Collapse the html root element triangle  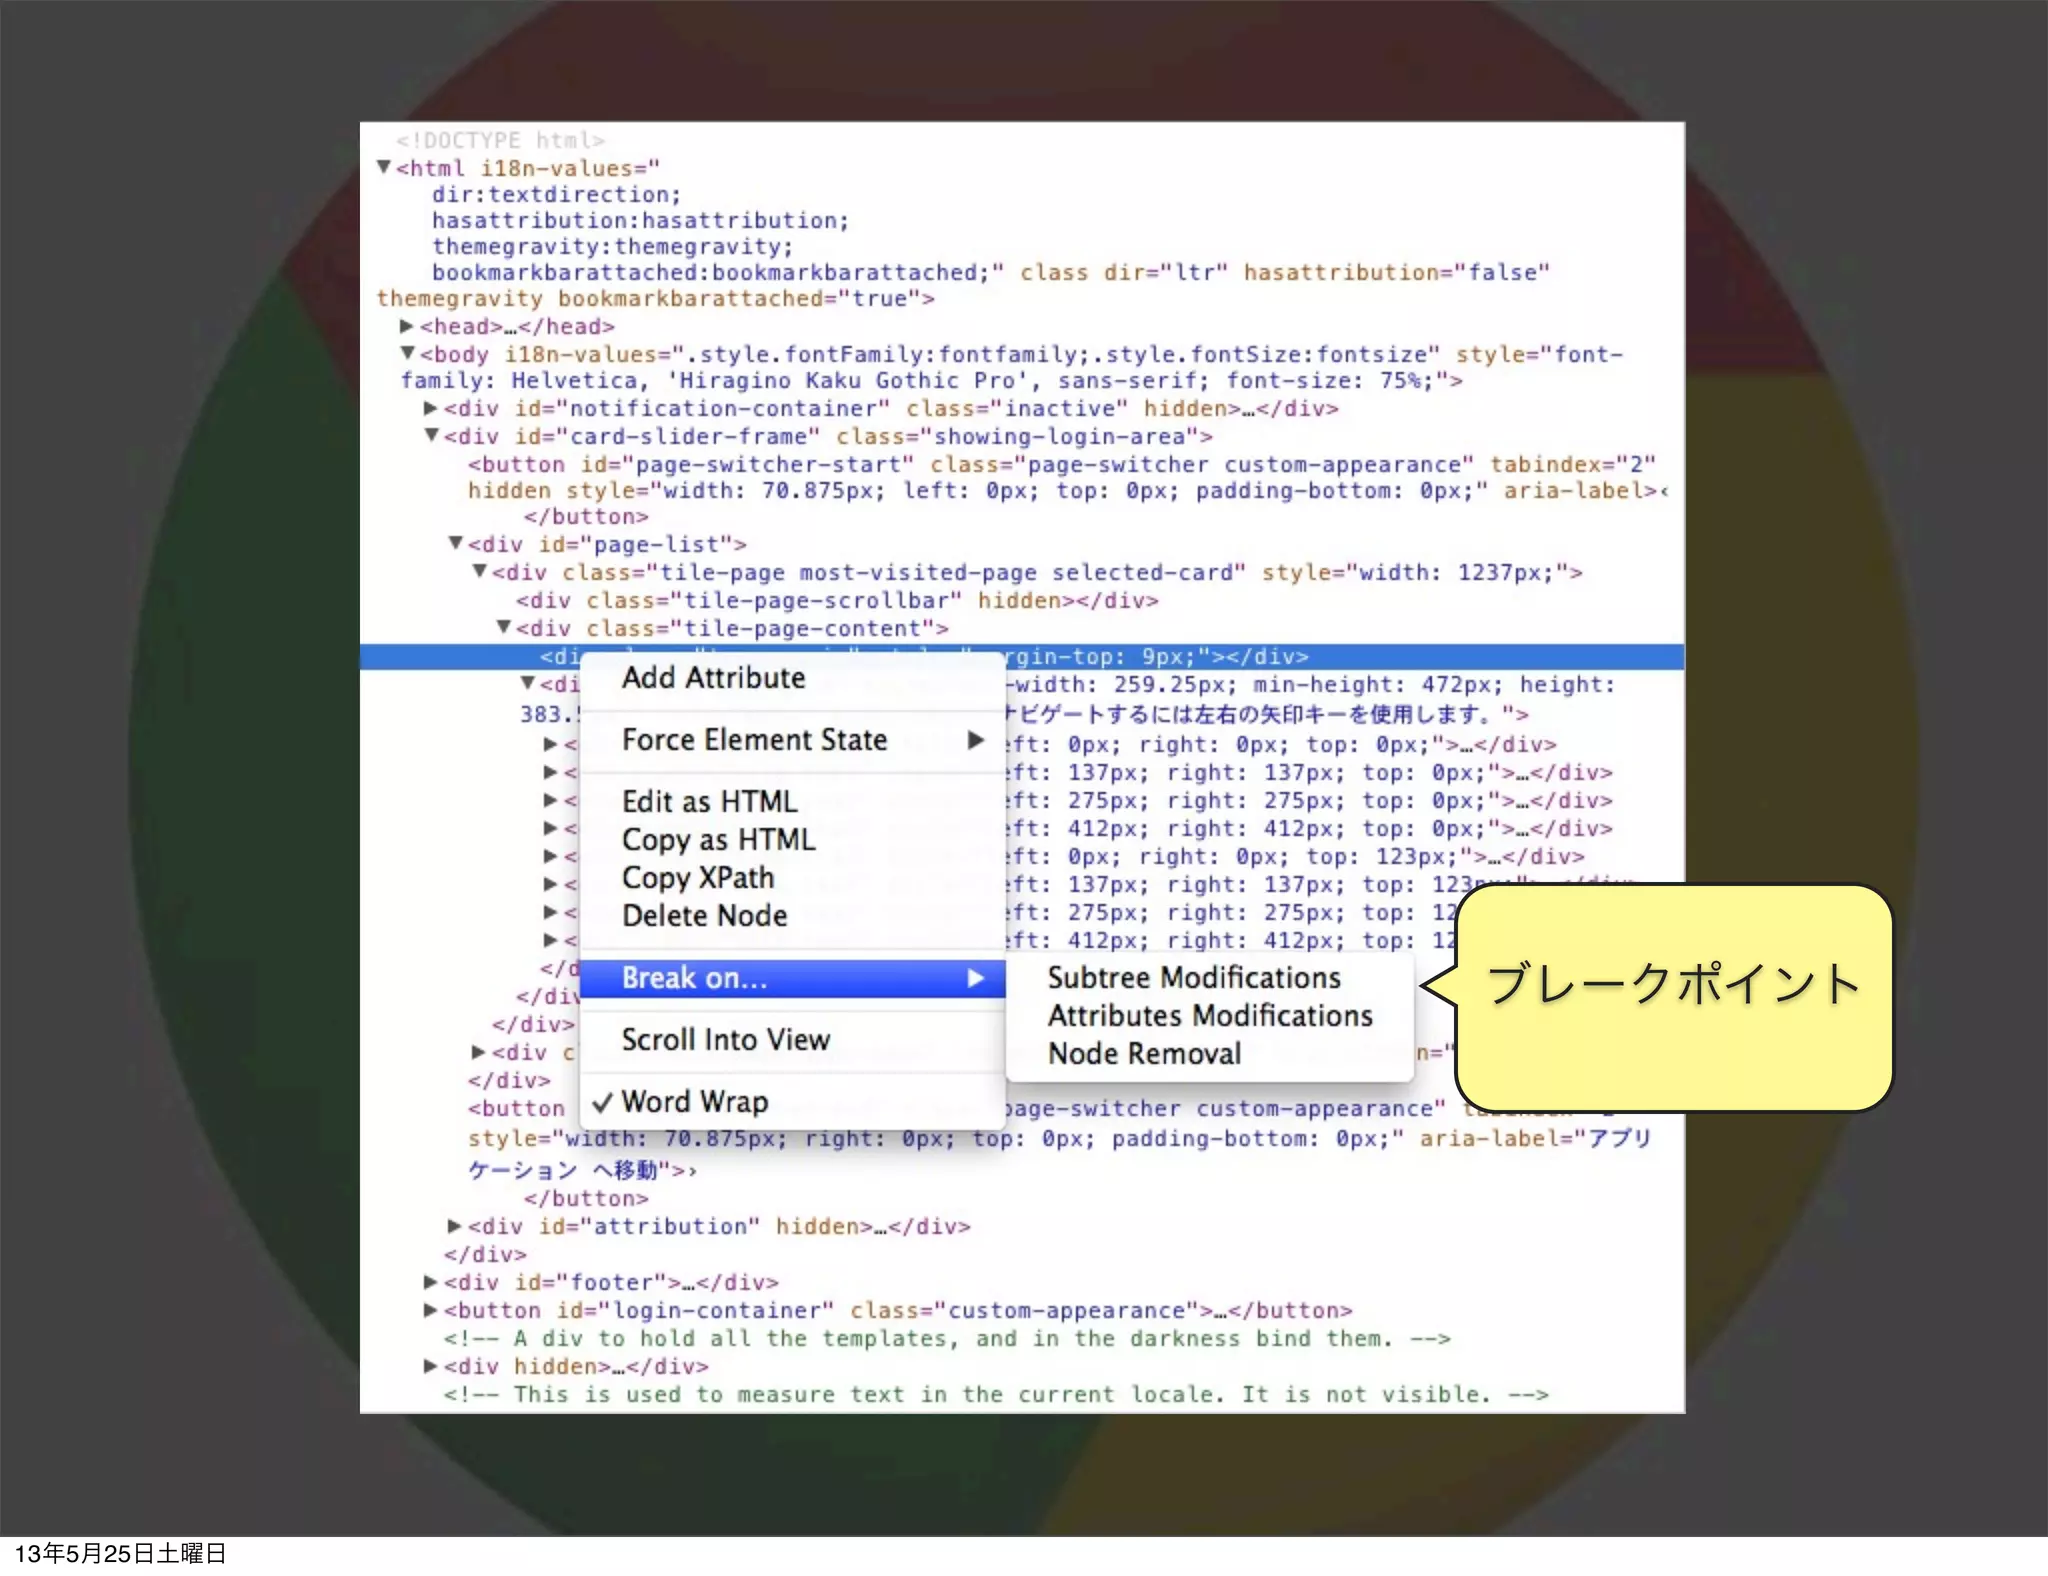click(383, 167)
